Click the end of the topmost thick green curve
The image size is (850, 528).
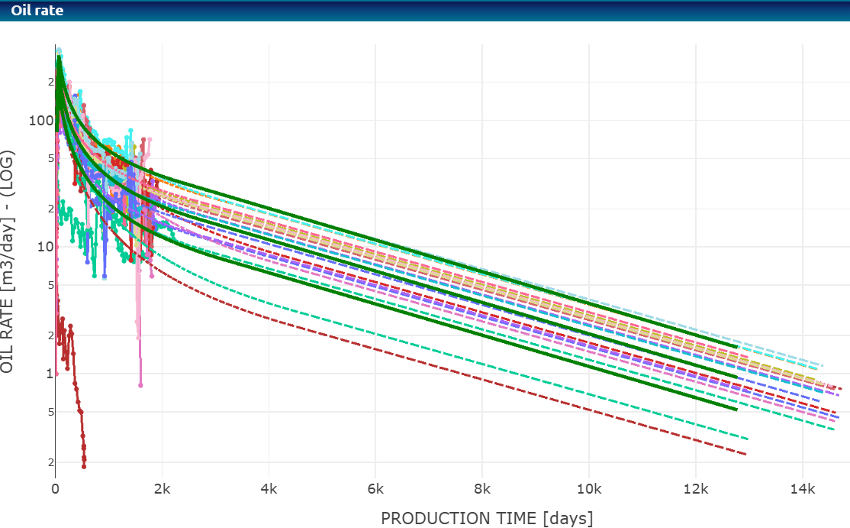coord(737,347)
